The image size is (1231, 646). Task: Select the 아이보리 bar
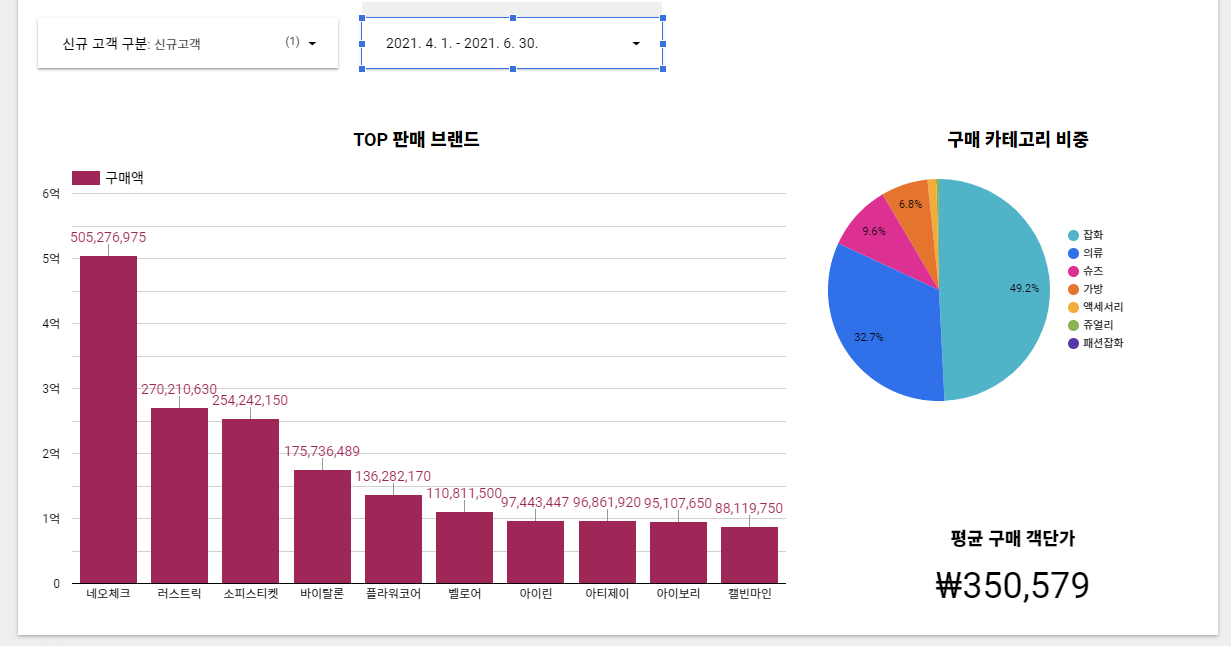tap(678, 552)
